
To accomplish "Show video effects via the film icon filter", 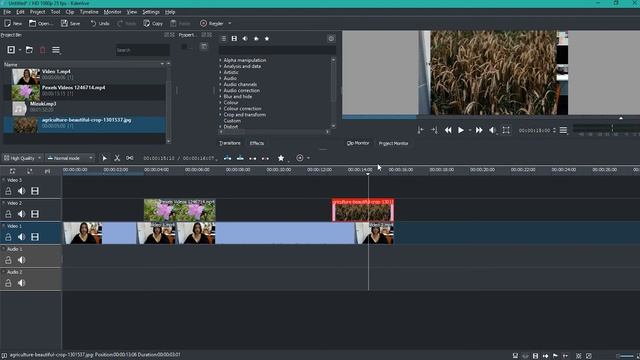I will 234,38.
